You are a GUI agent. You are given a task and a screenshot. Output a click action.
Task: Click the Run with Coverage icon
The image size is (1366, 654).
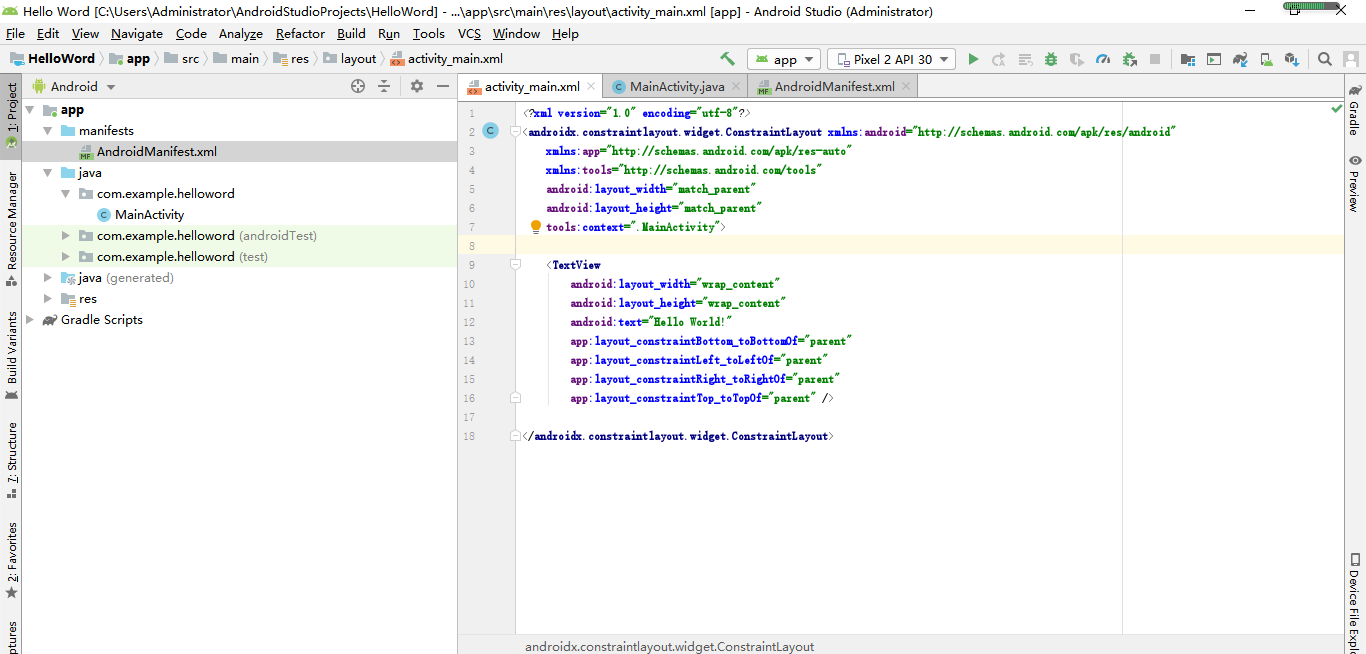coord(1077,59)
